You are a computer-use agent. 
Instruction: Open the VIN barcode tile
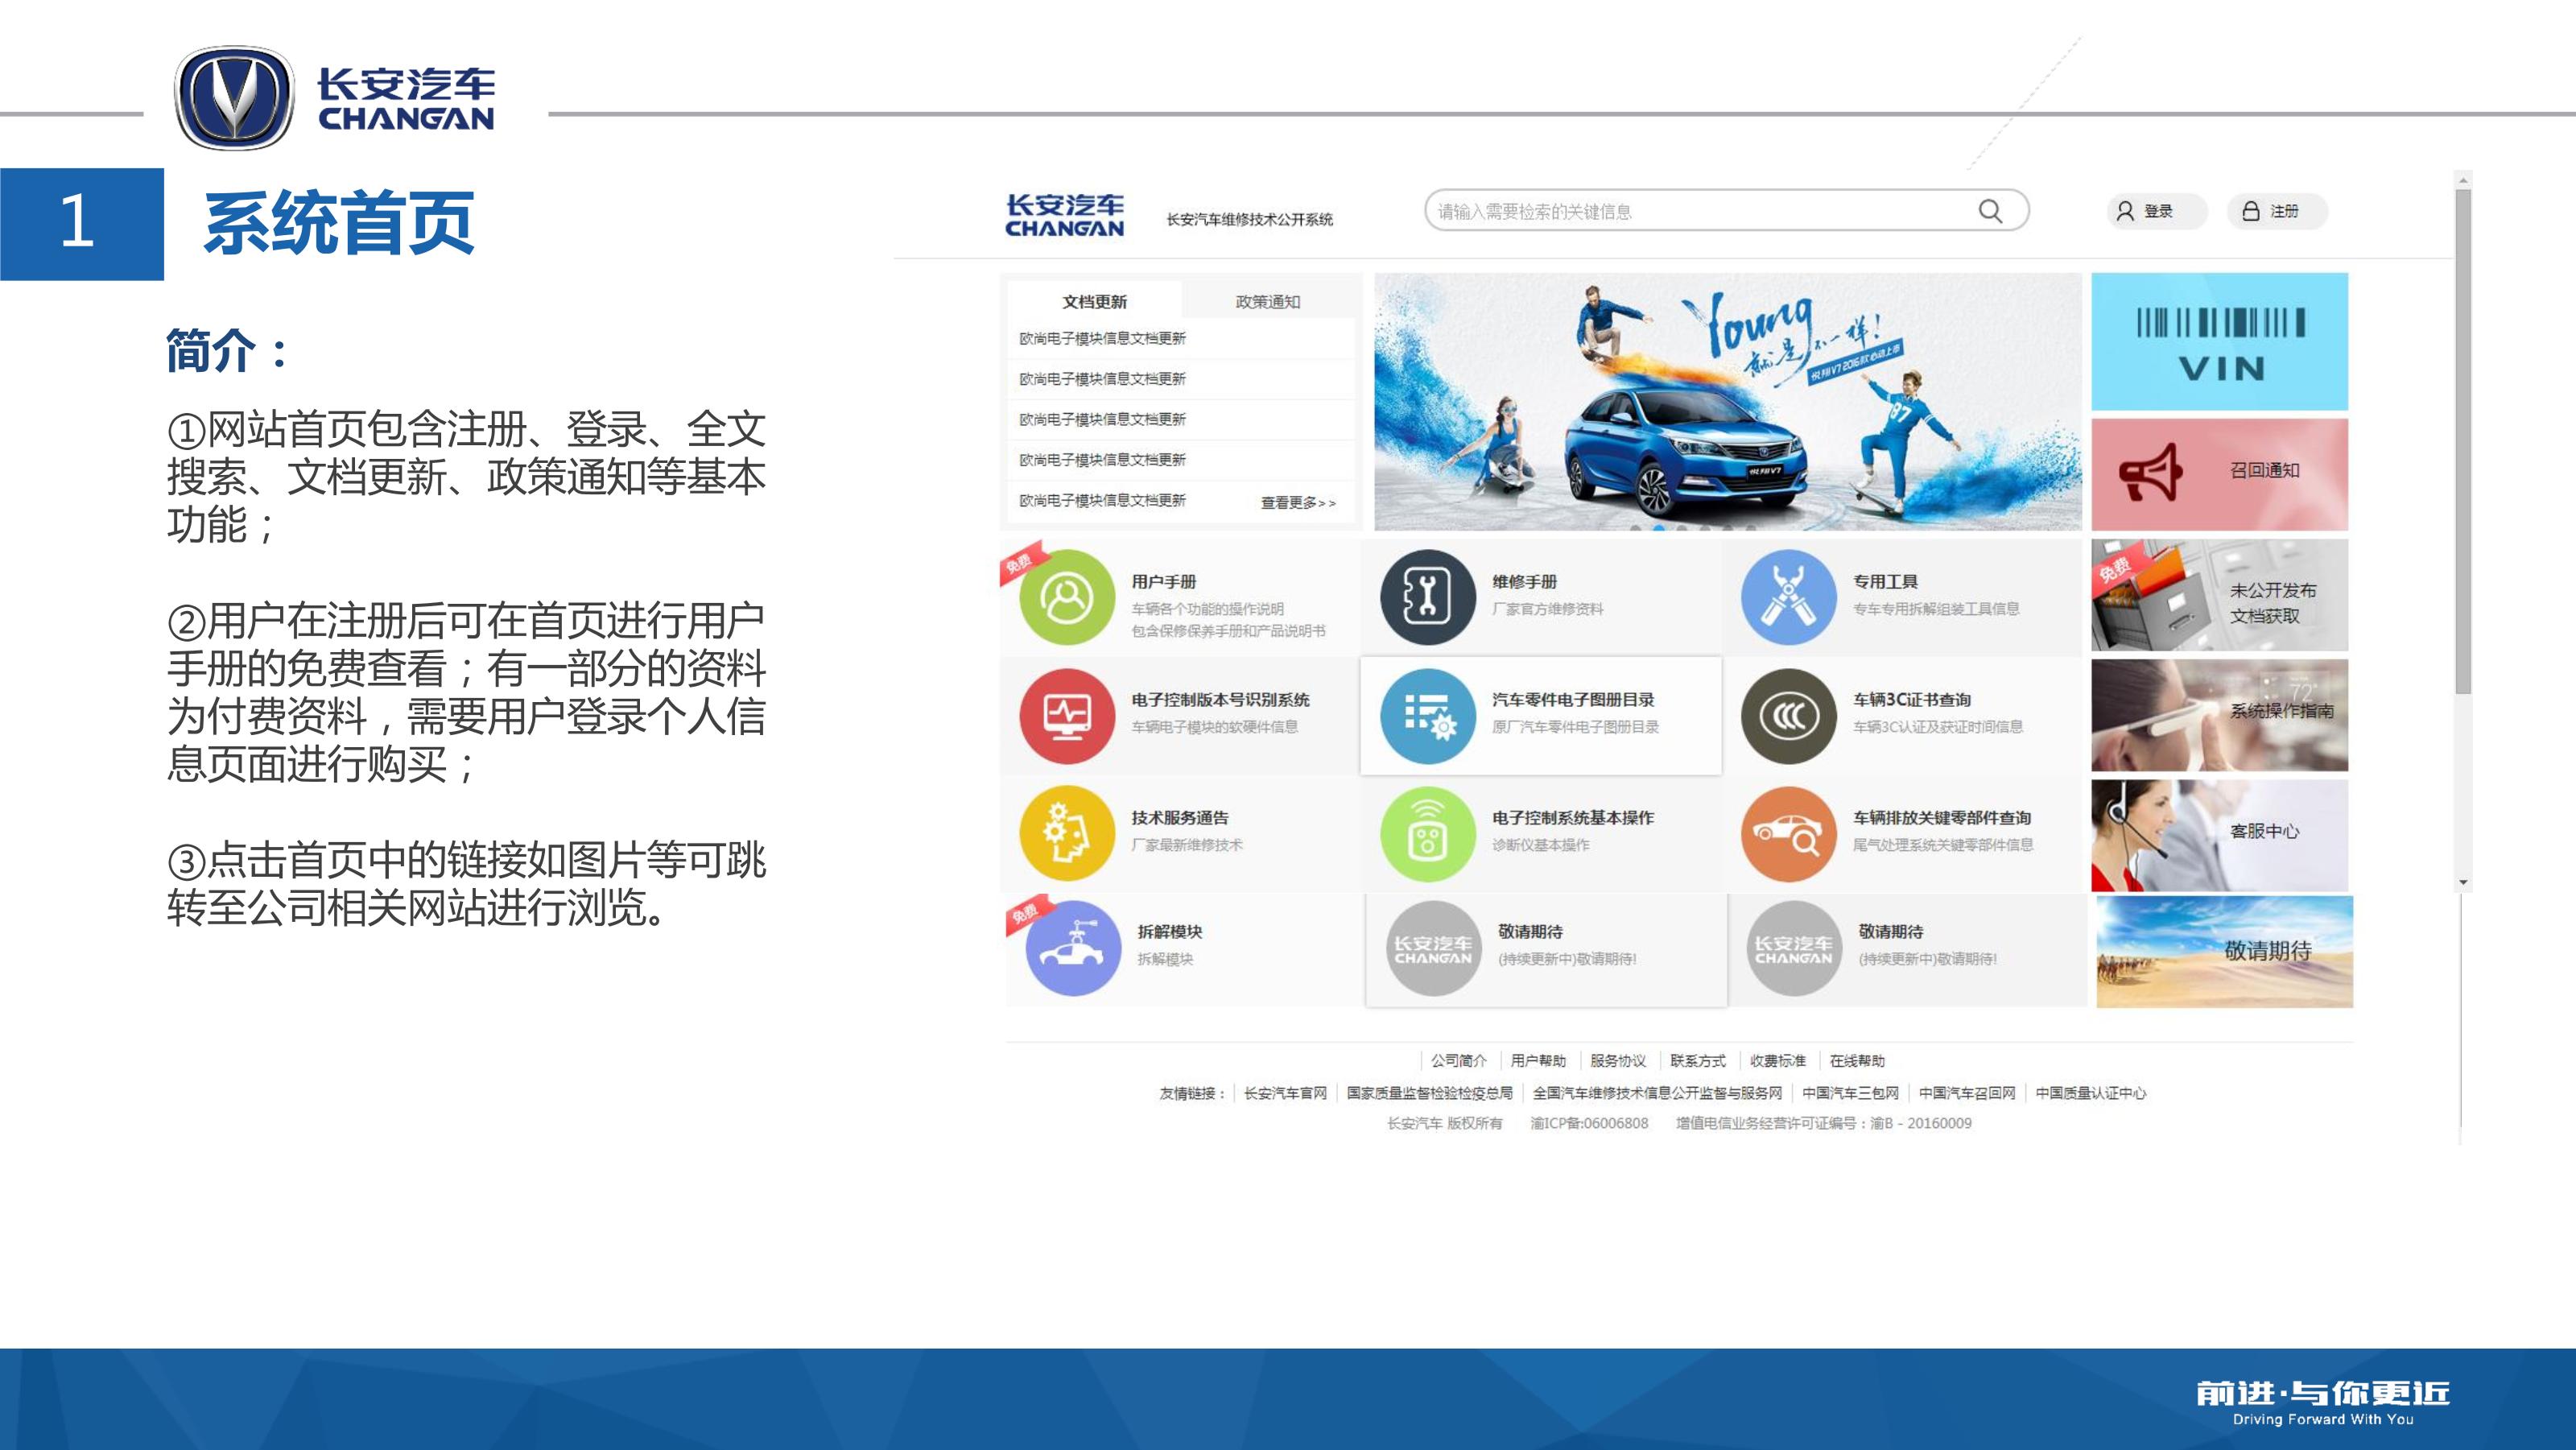click(x=2219, y=342)
